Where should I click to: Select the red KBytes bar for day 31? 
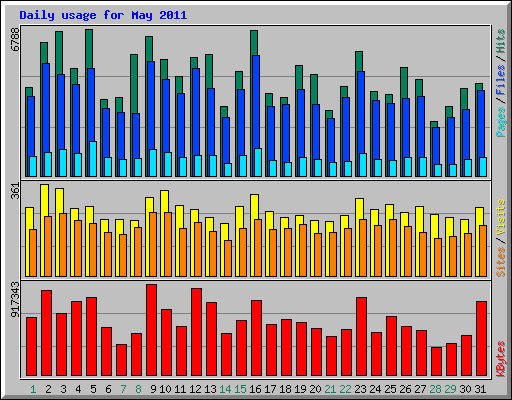482,339
